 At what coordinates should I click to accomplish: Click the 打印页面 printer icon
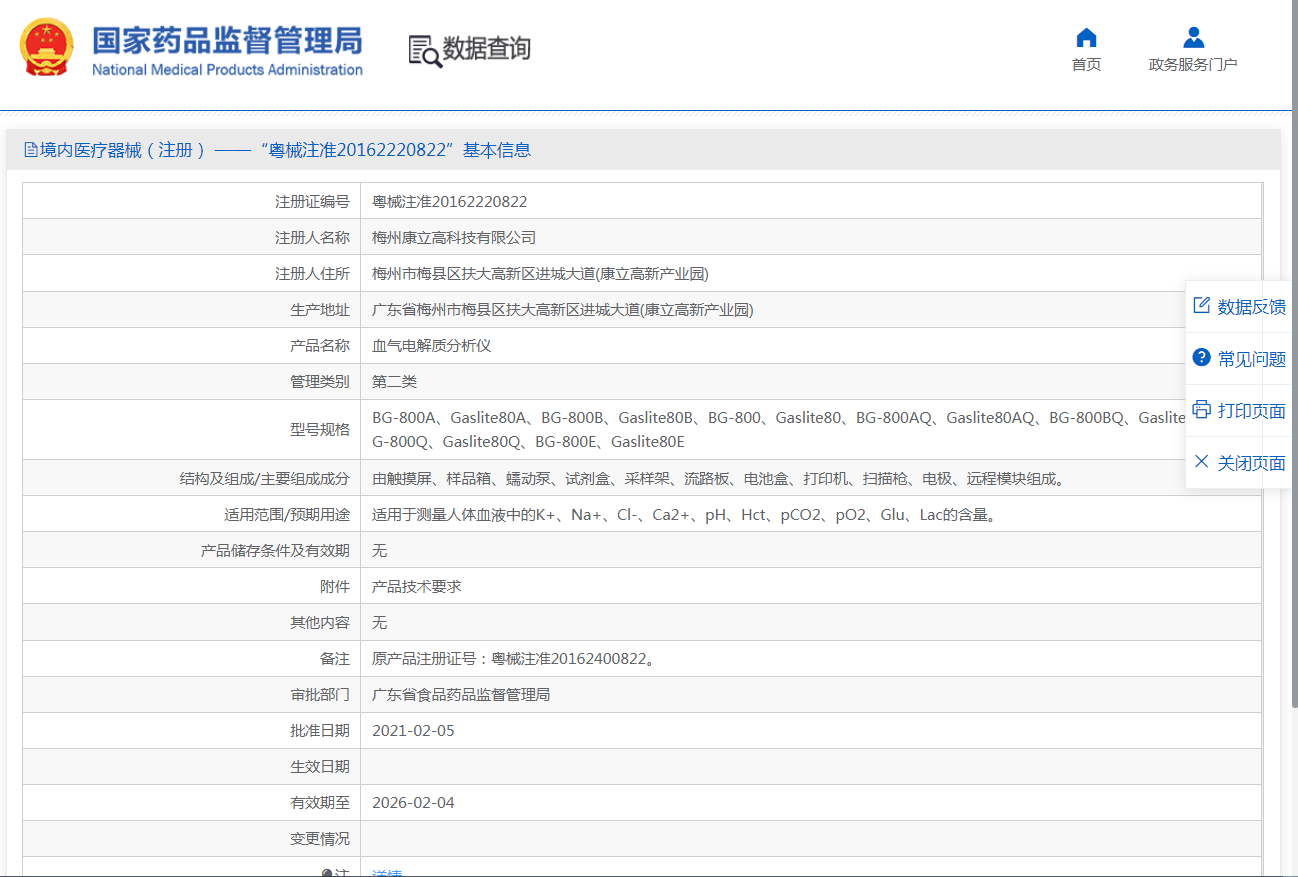[1202, 410]
